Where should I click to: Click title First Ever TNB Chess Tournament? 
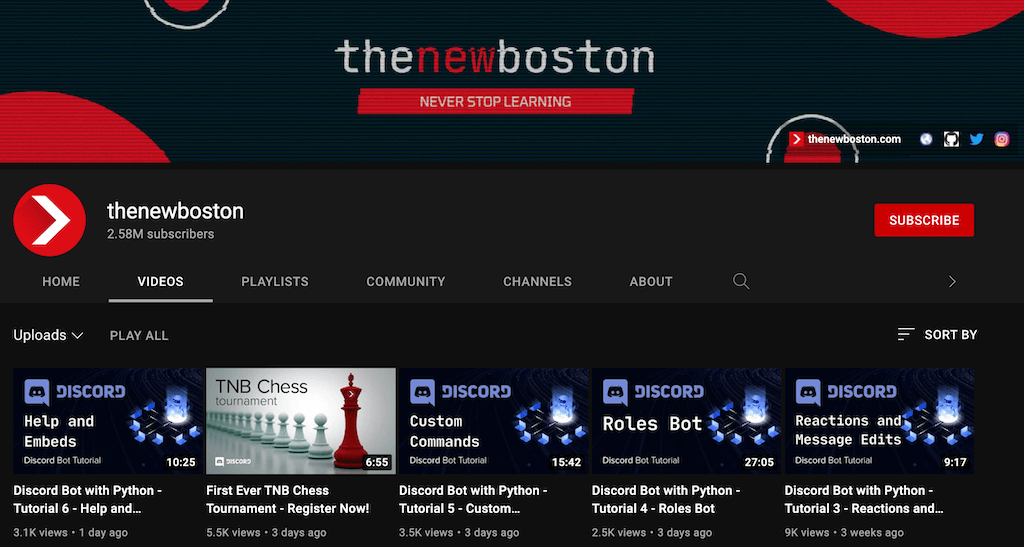click(x=288, y=499)
